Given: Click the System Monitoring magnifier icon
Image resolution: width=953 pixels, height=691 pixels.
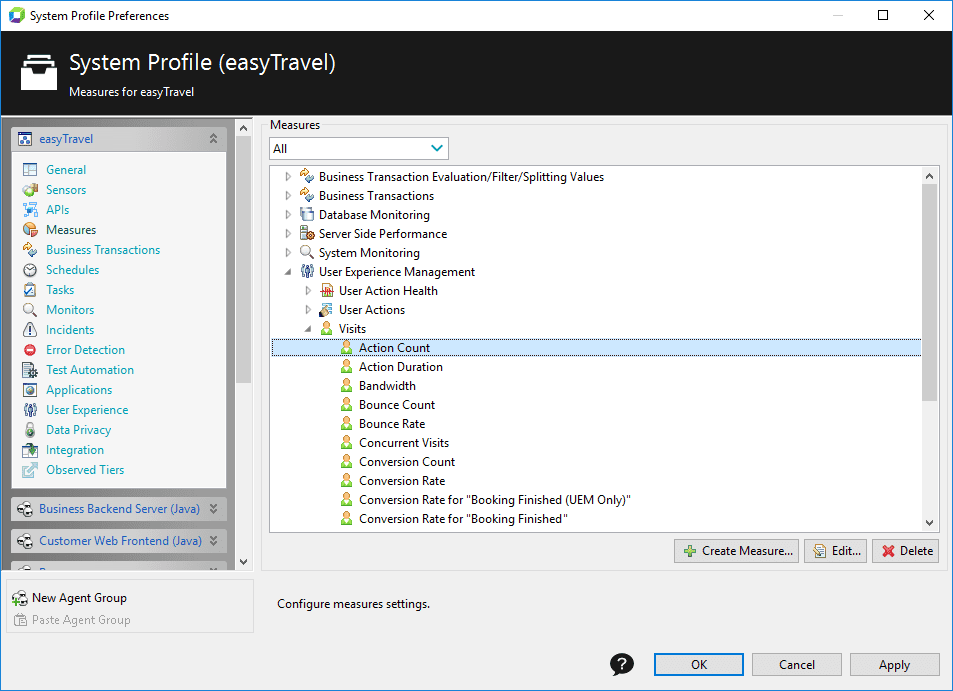Looking at the screenshot, I should click(307, 252).
